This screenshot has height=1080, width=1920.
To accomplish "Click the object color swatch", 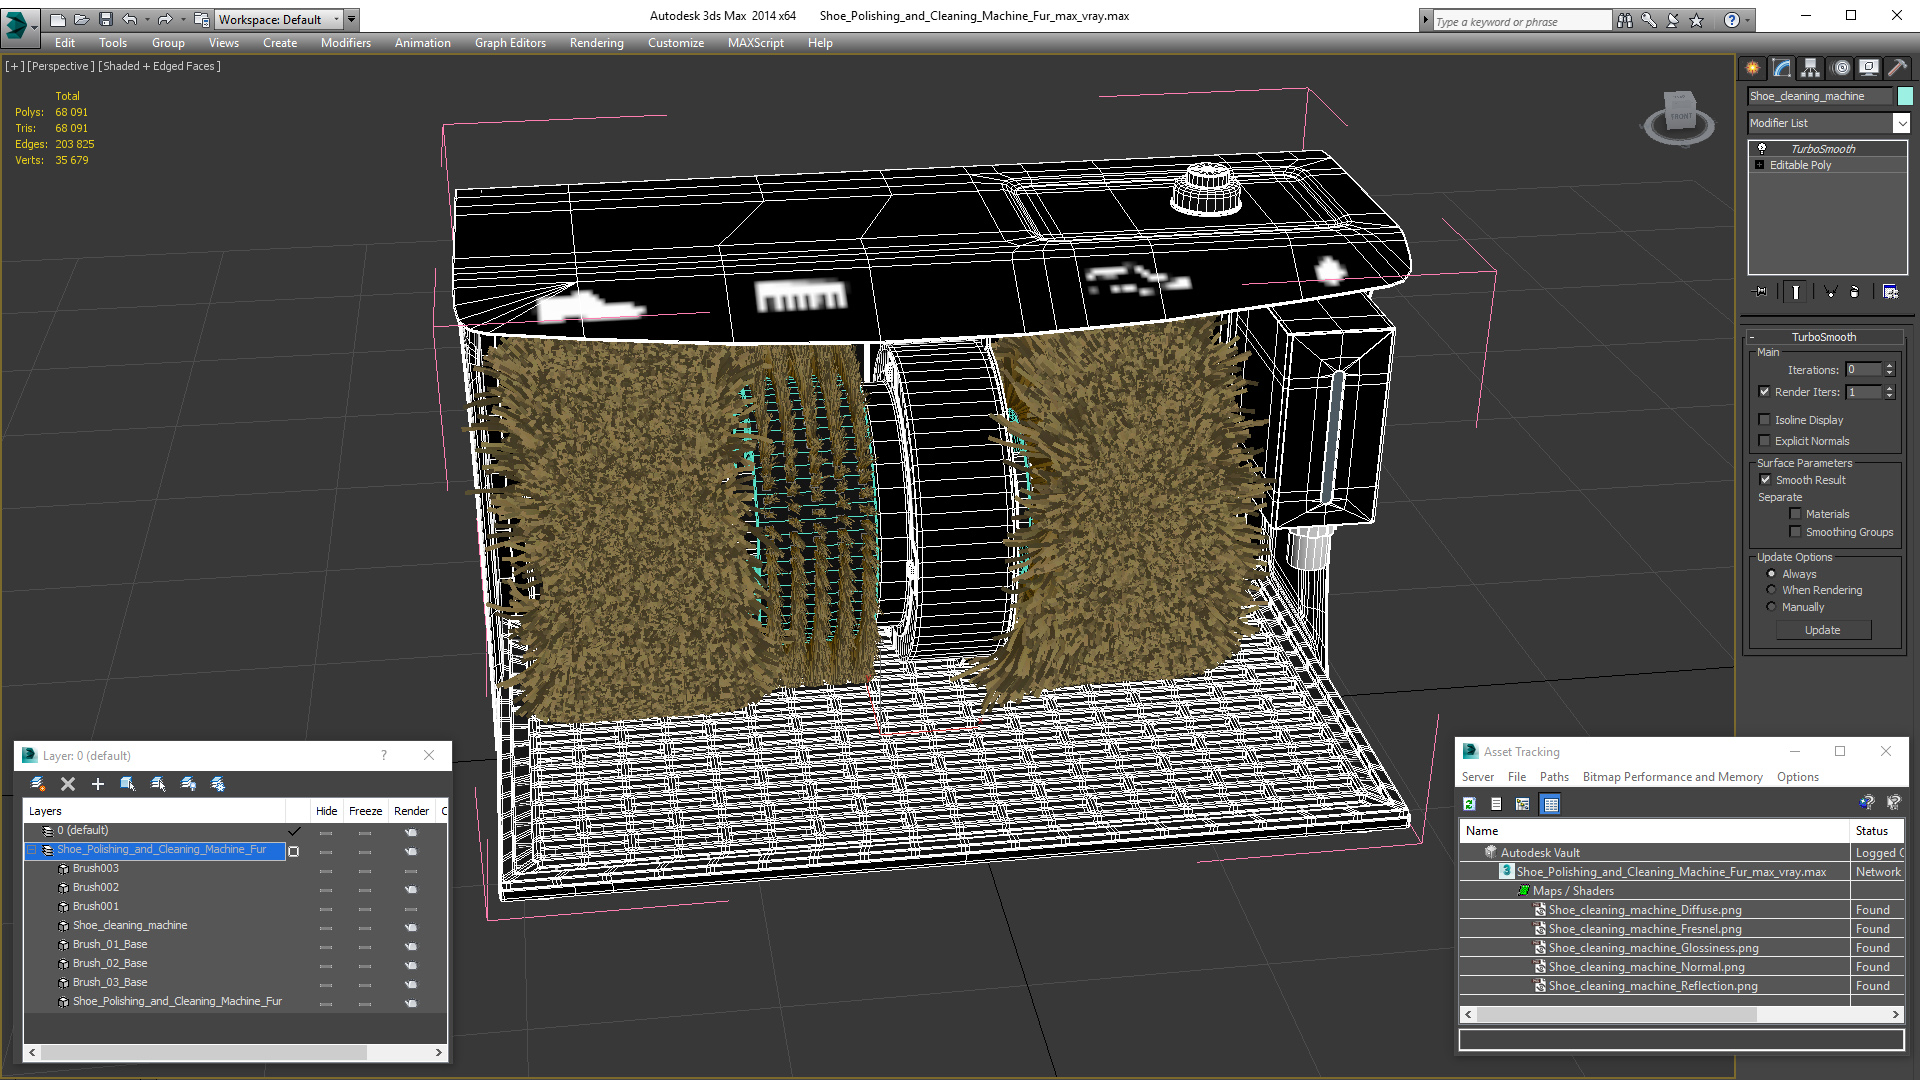I will 1905,96.
